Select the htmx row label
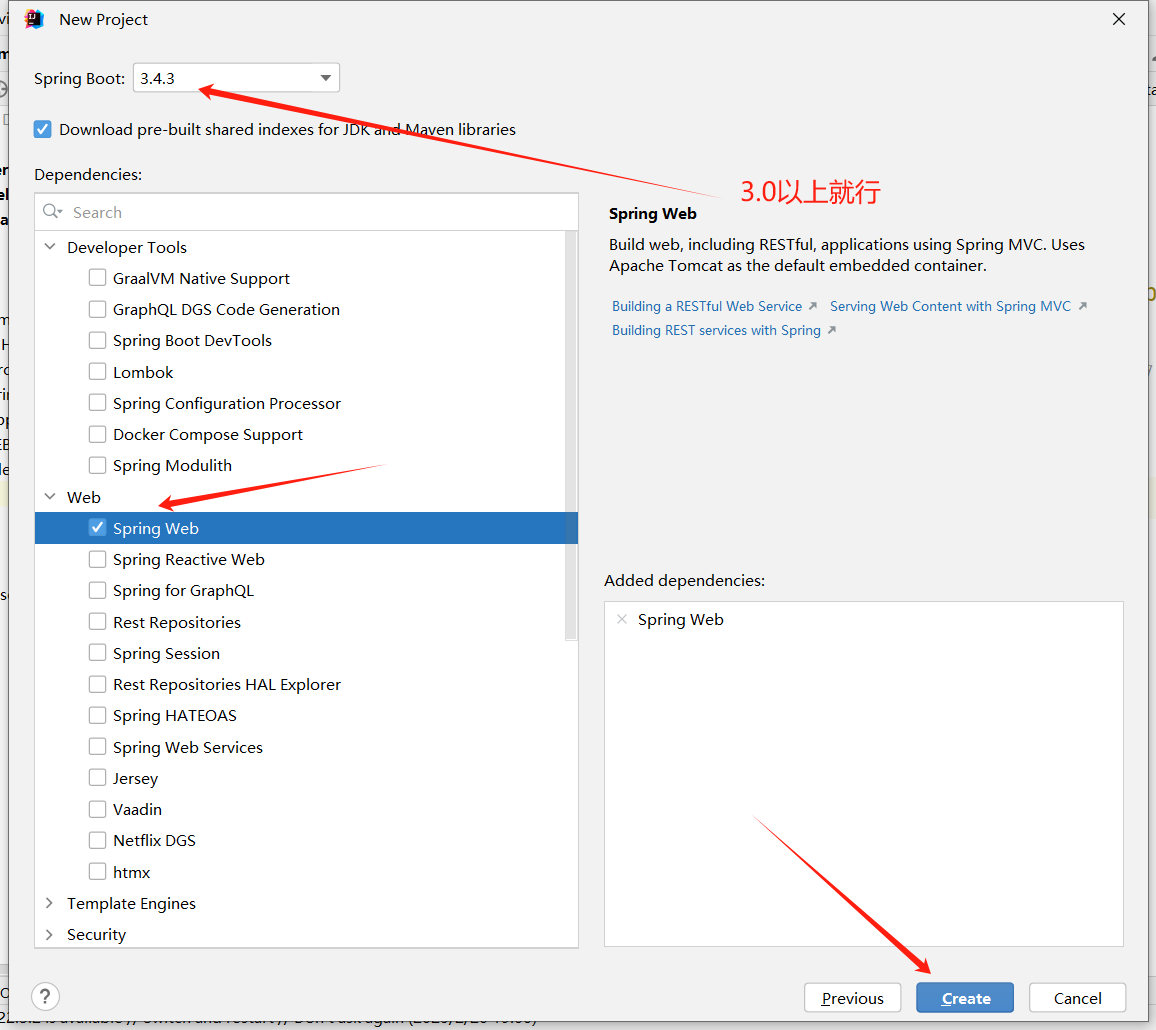The image size is (1156, 1030). pyautogui.click(x=131, y=872)
